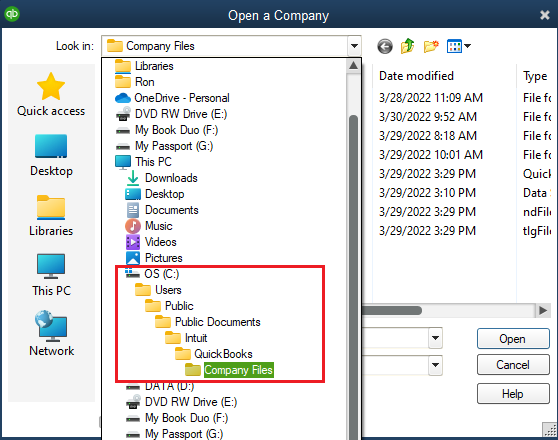
Task: Select Libraries in the places sidebar
Action: (x=51, y=216)
